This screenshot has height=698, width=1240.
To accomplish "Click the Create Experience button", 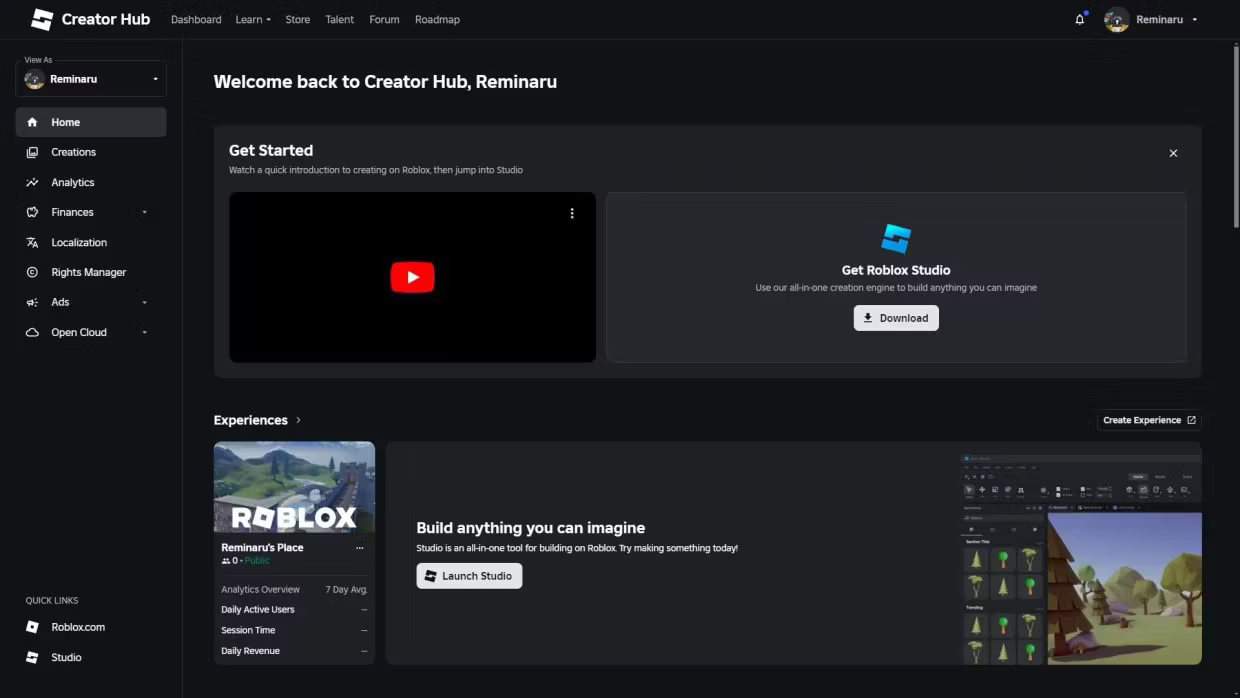I will [1149, 420].
